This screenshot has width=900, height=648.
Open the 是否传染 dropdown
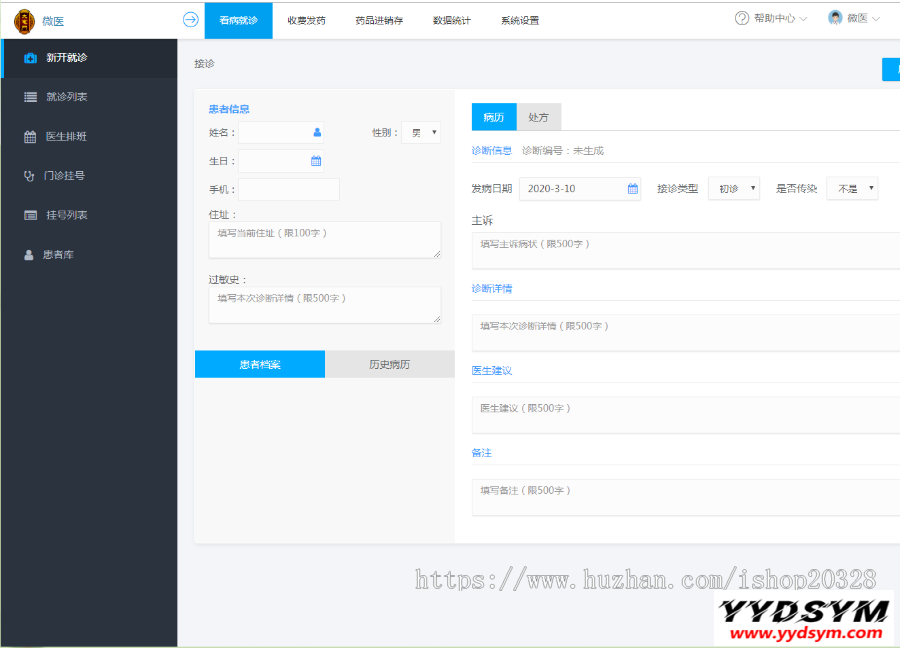click(x=853, y=188)
